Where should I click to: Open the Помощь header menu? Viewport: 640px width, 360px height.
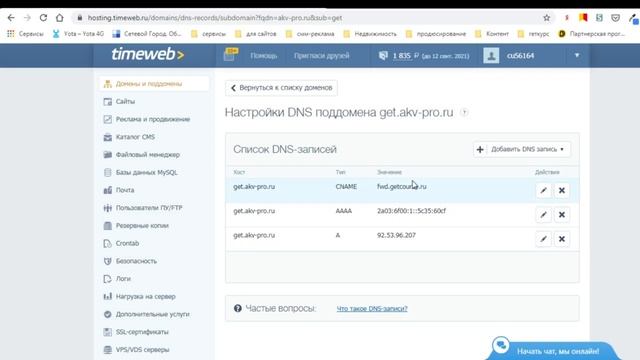[x=264, y=56]
